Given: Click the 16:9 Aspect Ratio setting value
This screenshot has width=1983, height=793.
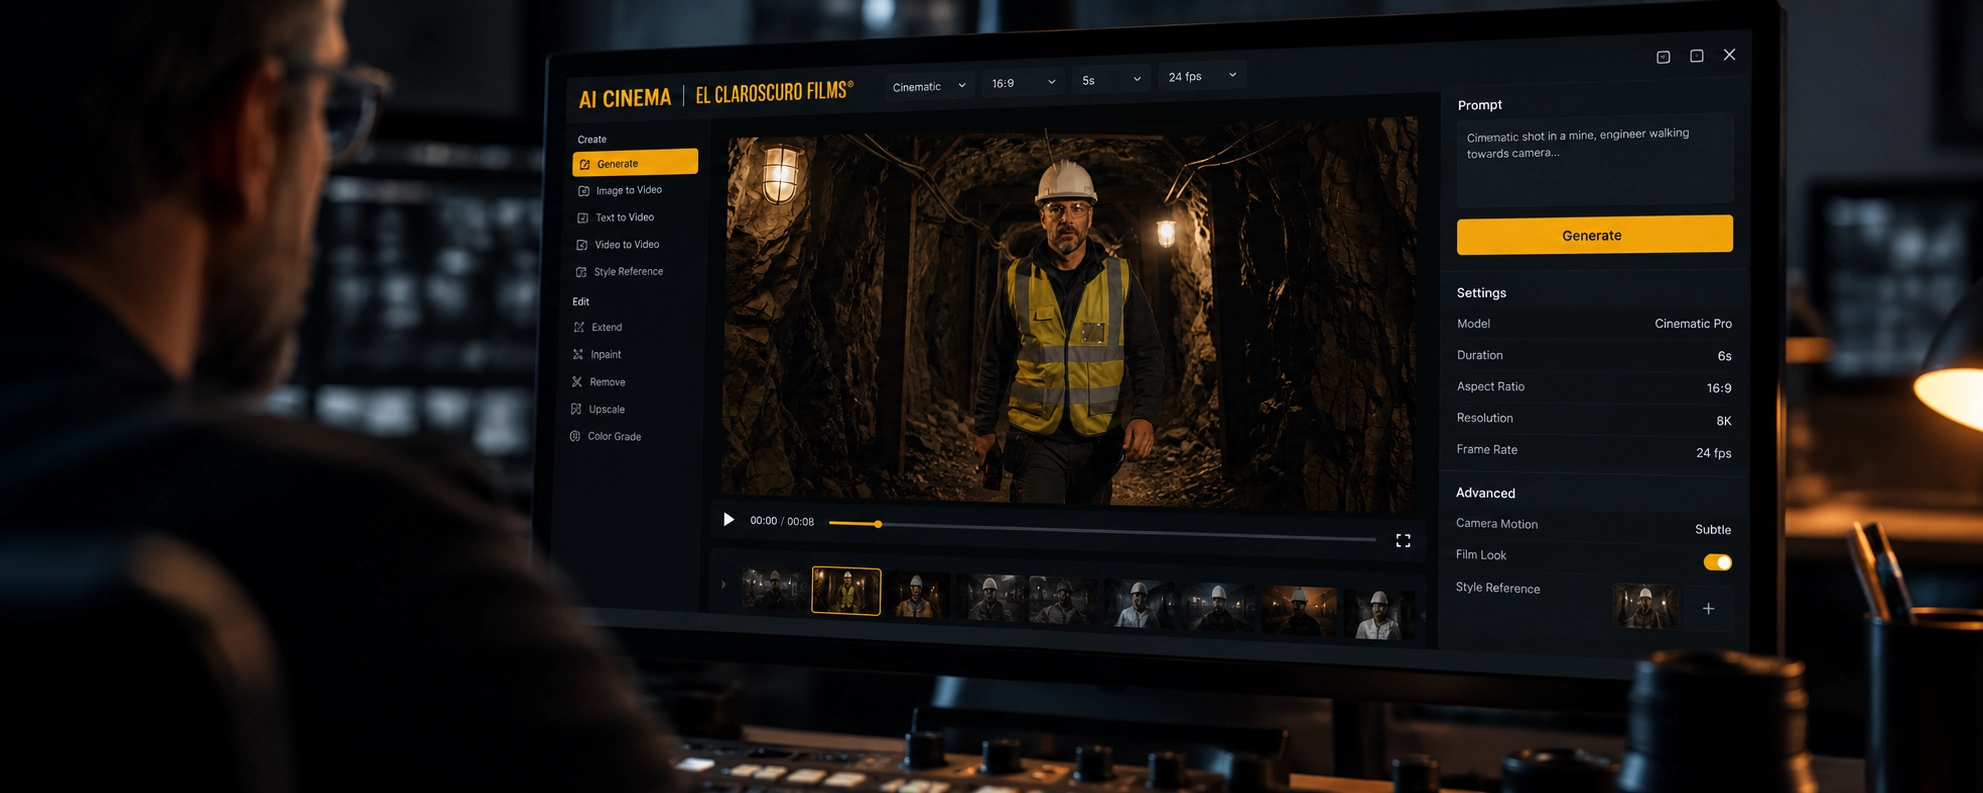Looking at the screenshot, I should coord(1718,388).
